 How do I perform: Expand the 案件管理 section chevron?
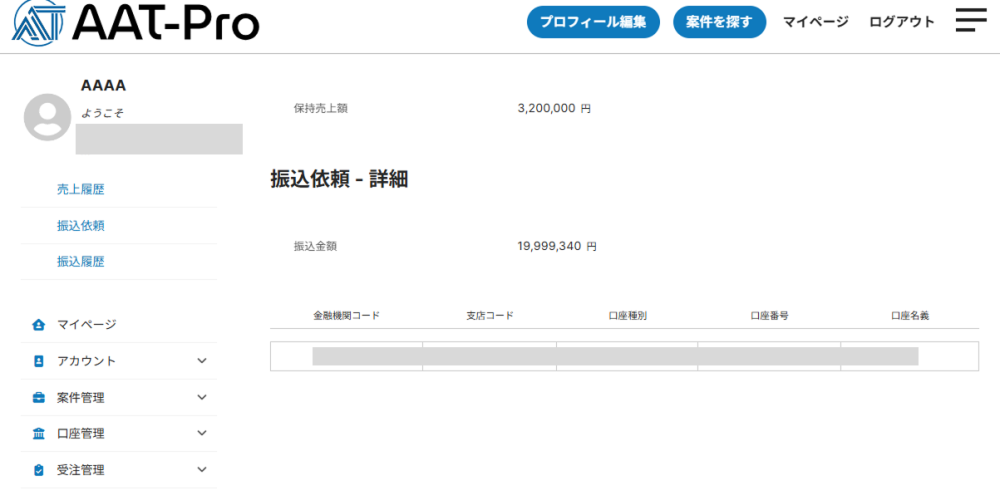[202, 397]
